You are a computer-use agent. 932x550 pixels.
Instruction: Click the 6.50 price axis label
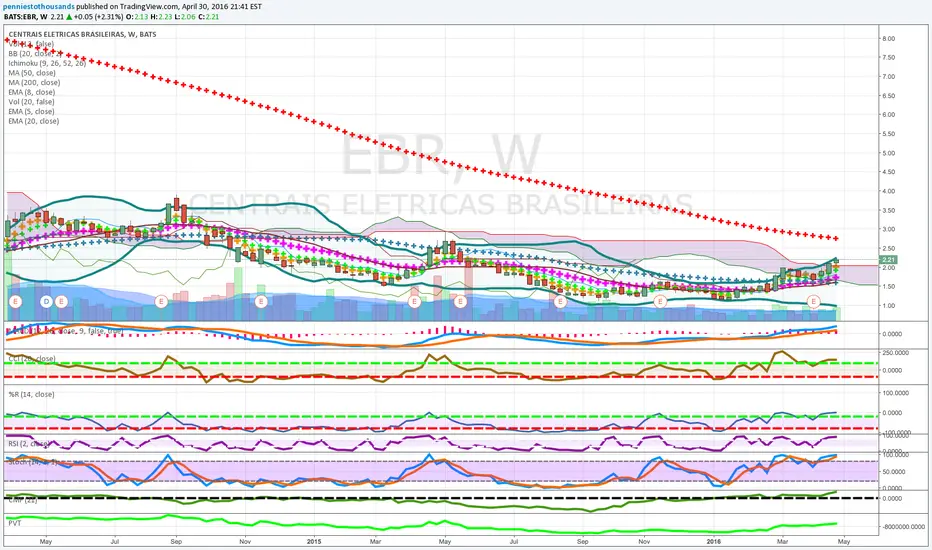[889, 96]
